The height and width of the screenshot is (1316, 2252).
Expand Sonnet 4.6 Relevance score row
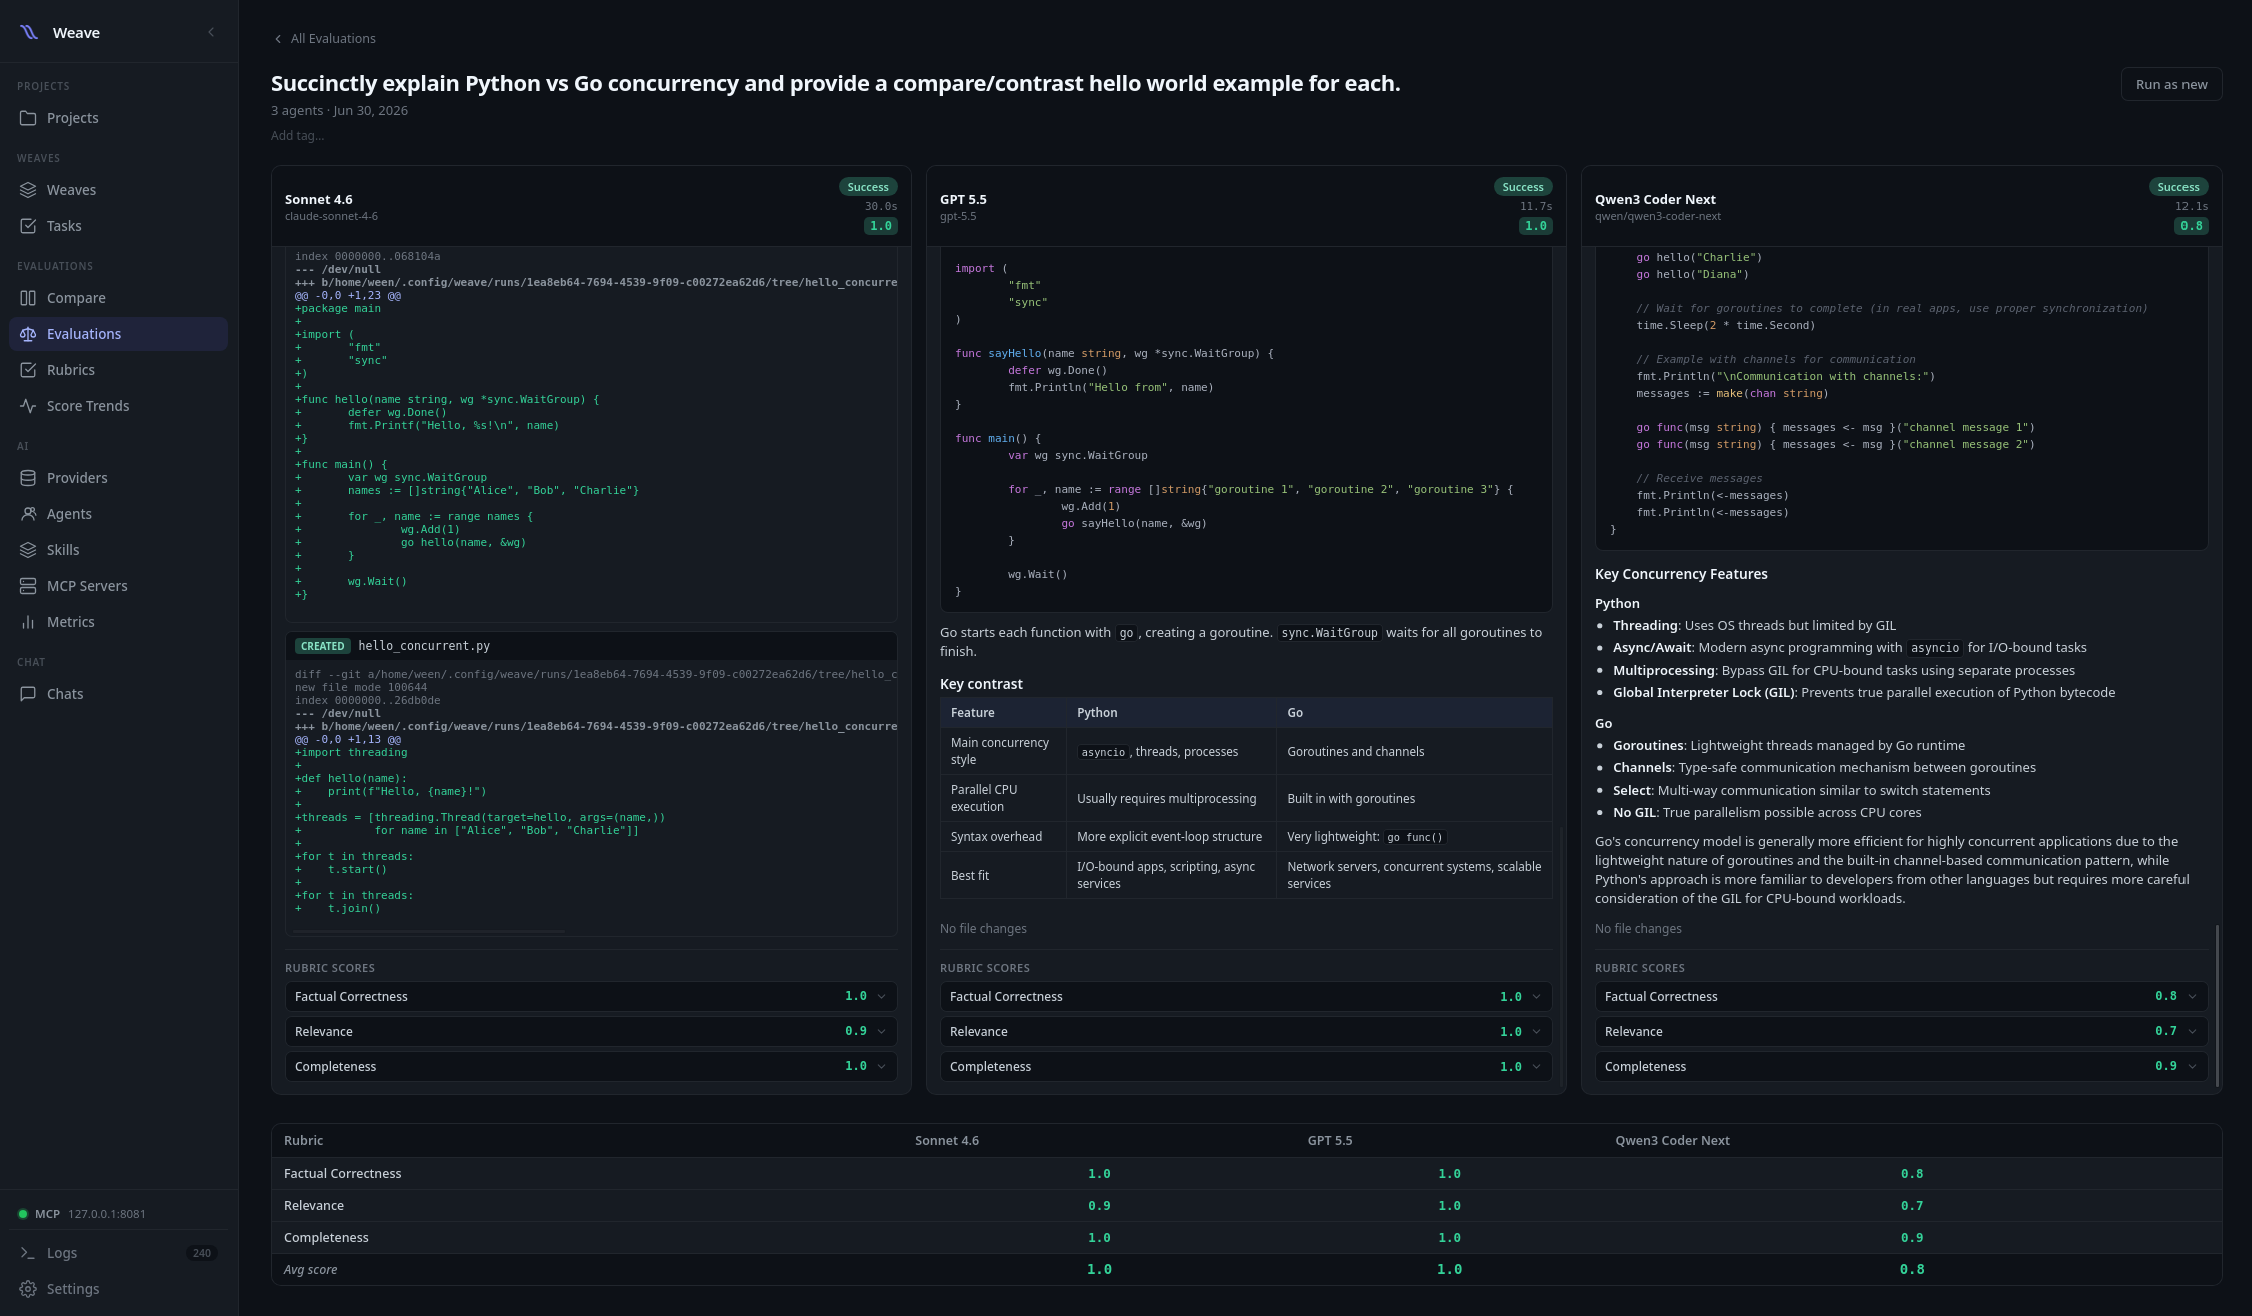tap(591, 1032)
